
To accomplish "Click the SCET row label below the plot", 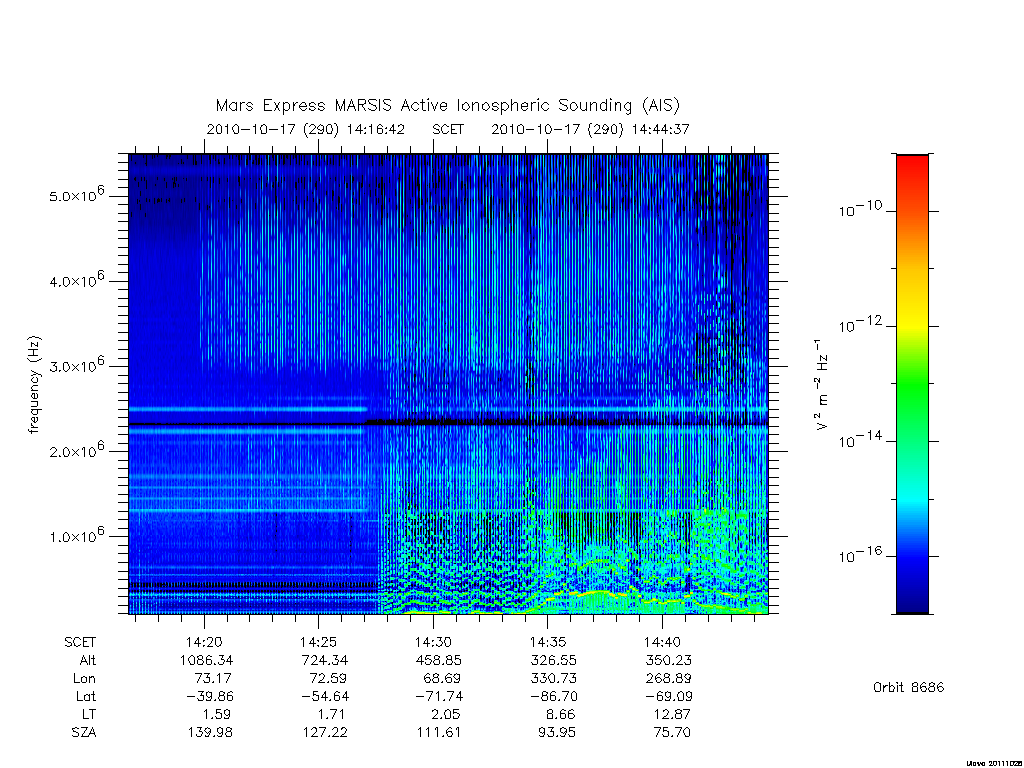I will click(80, 643).
